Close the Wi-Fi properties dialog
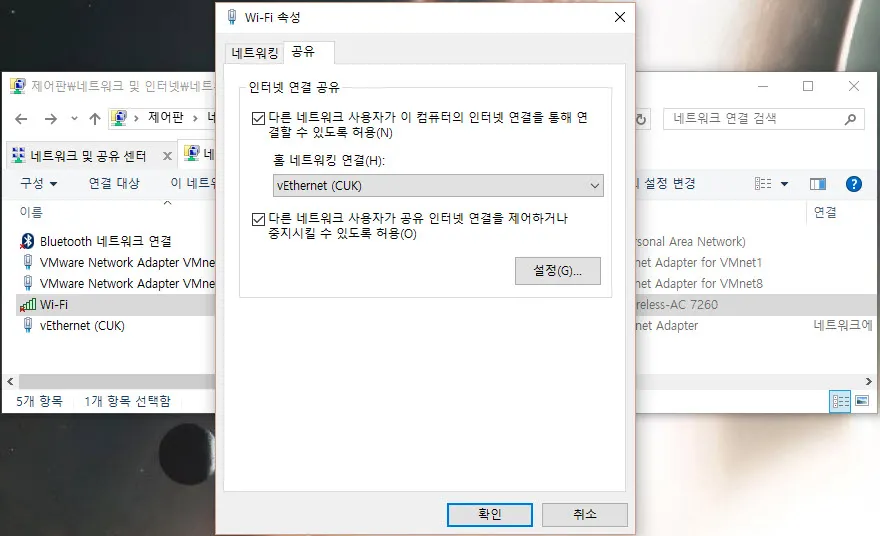The width and height of the screenshot is (880, 536). pos(620,17)
